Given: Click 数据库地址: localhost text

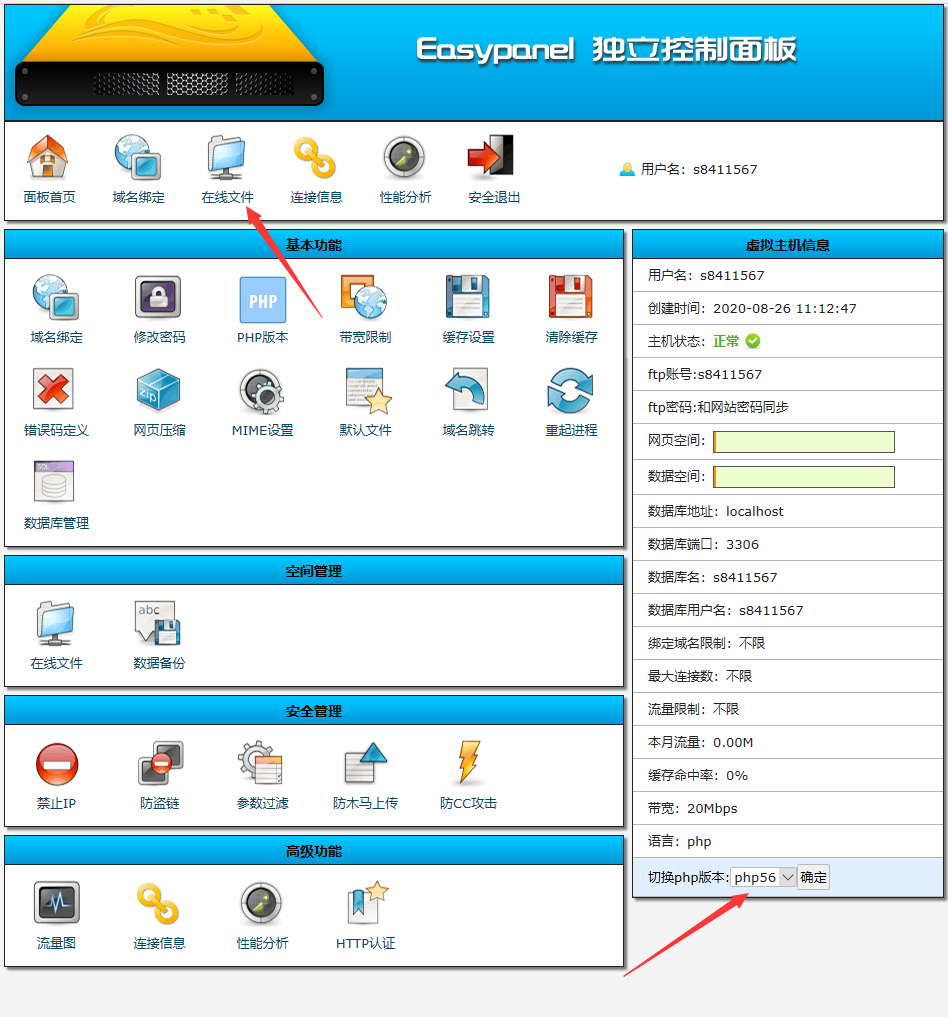Looking at the screenshot, I should [716, 511].
